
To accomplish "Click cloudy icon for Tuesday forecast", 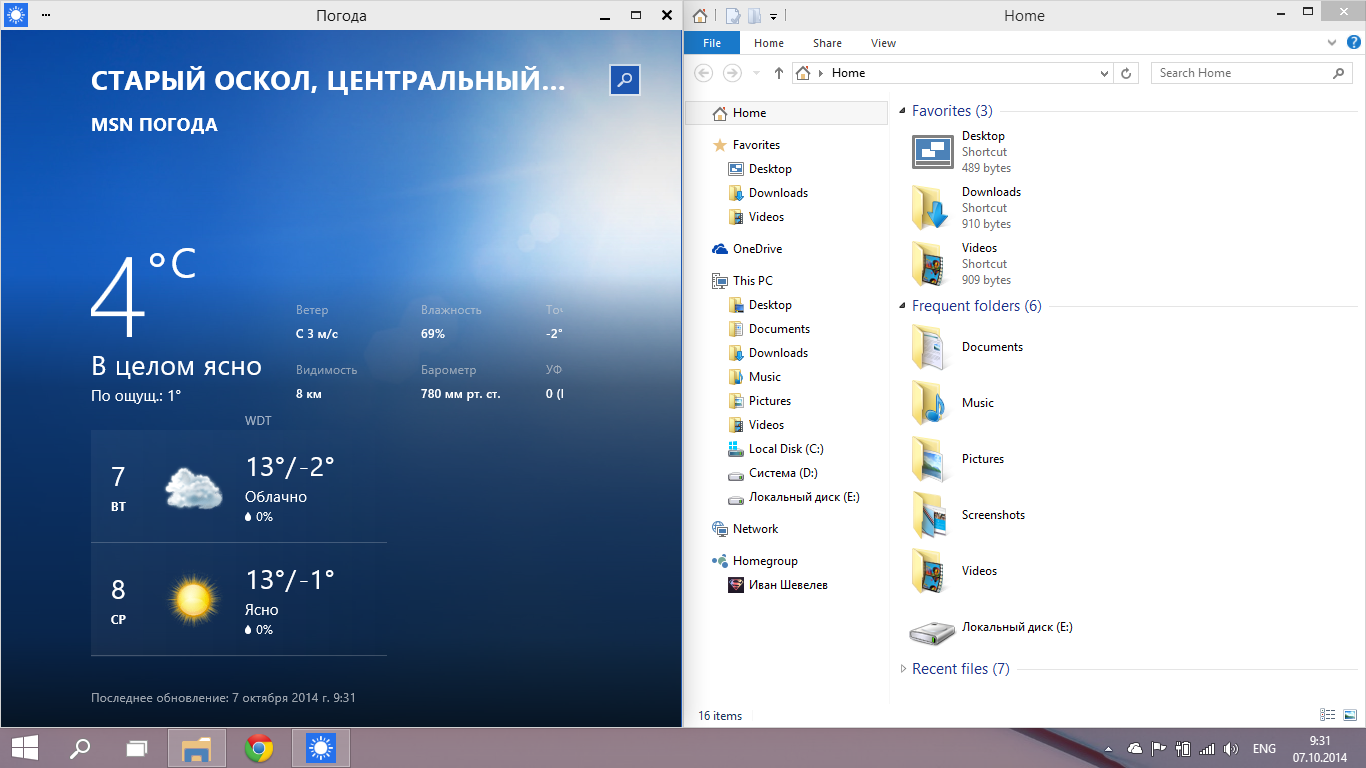I will click(193, 488).
